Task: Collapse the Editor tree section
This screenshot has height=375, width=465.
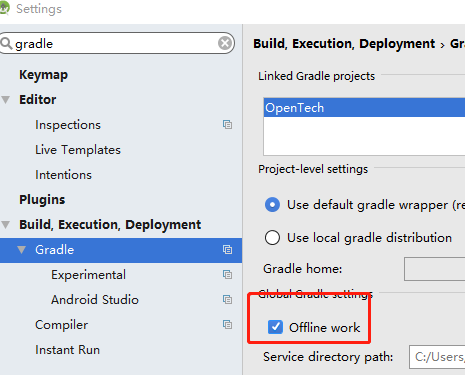Action: pyautogui.click(x=6, y=100)
